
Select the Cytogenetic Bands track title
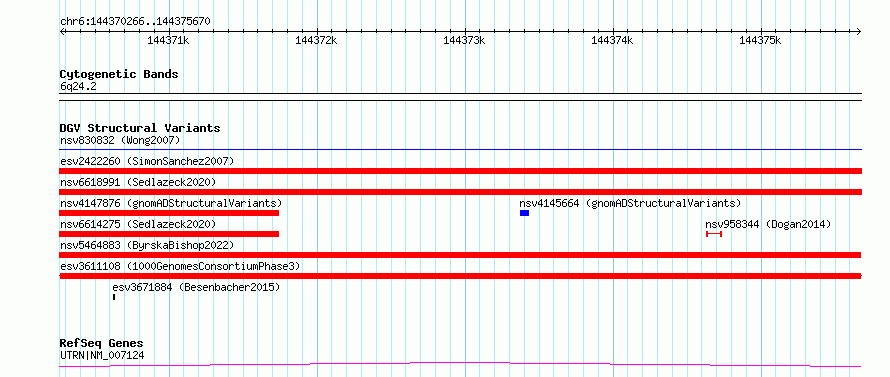point(119,74)
